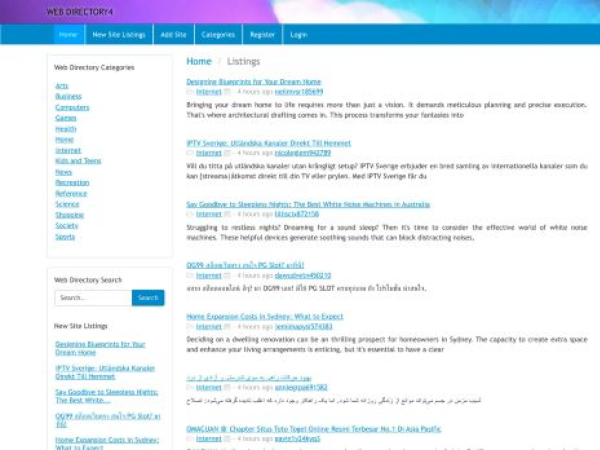
Task: Open Say Goodbye to Sleepless Nights in sidebar listings
Action: [x=107, y=396]
